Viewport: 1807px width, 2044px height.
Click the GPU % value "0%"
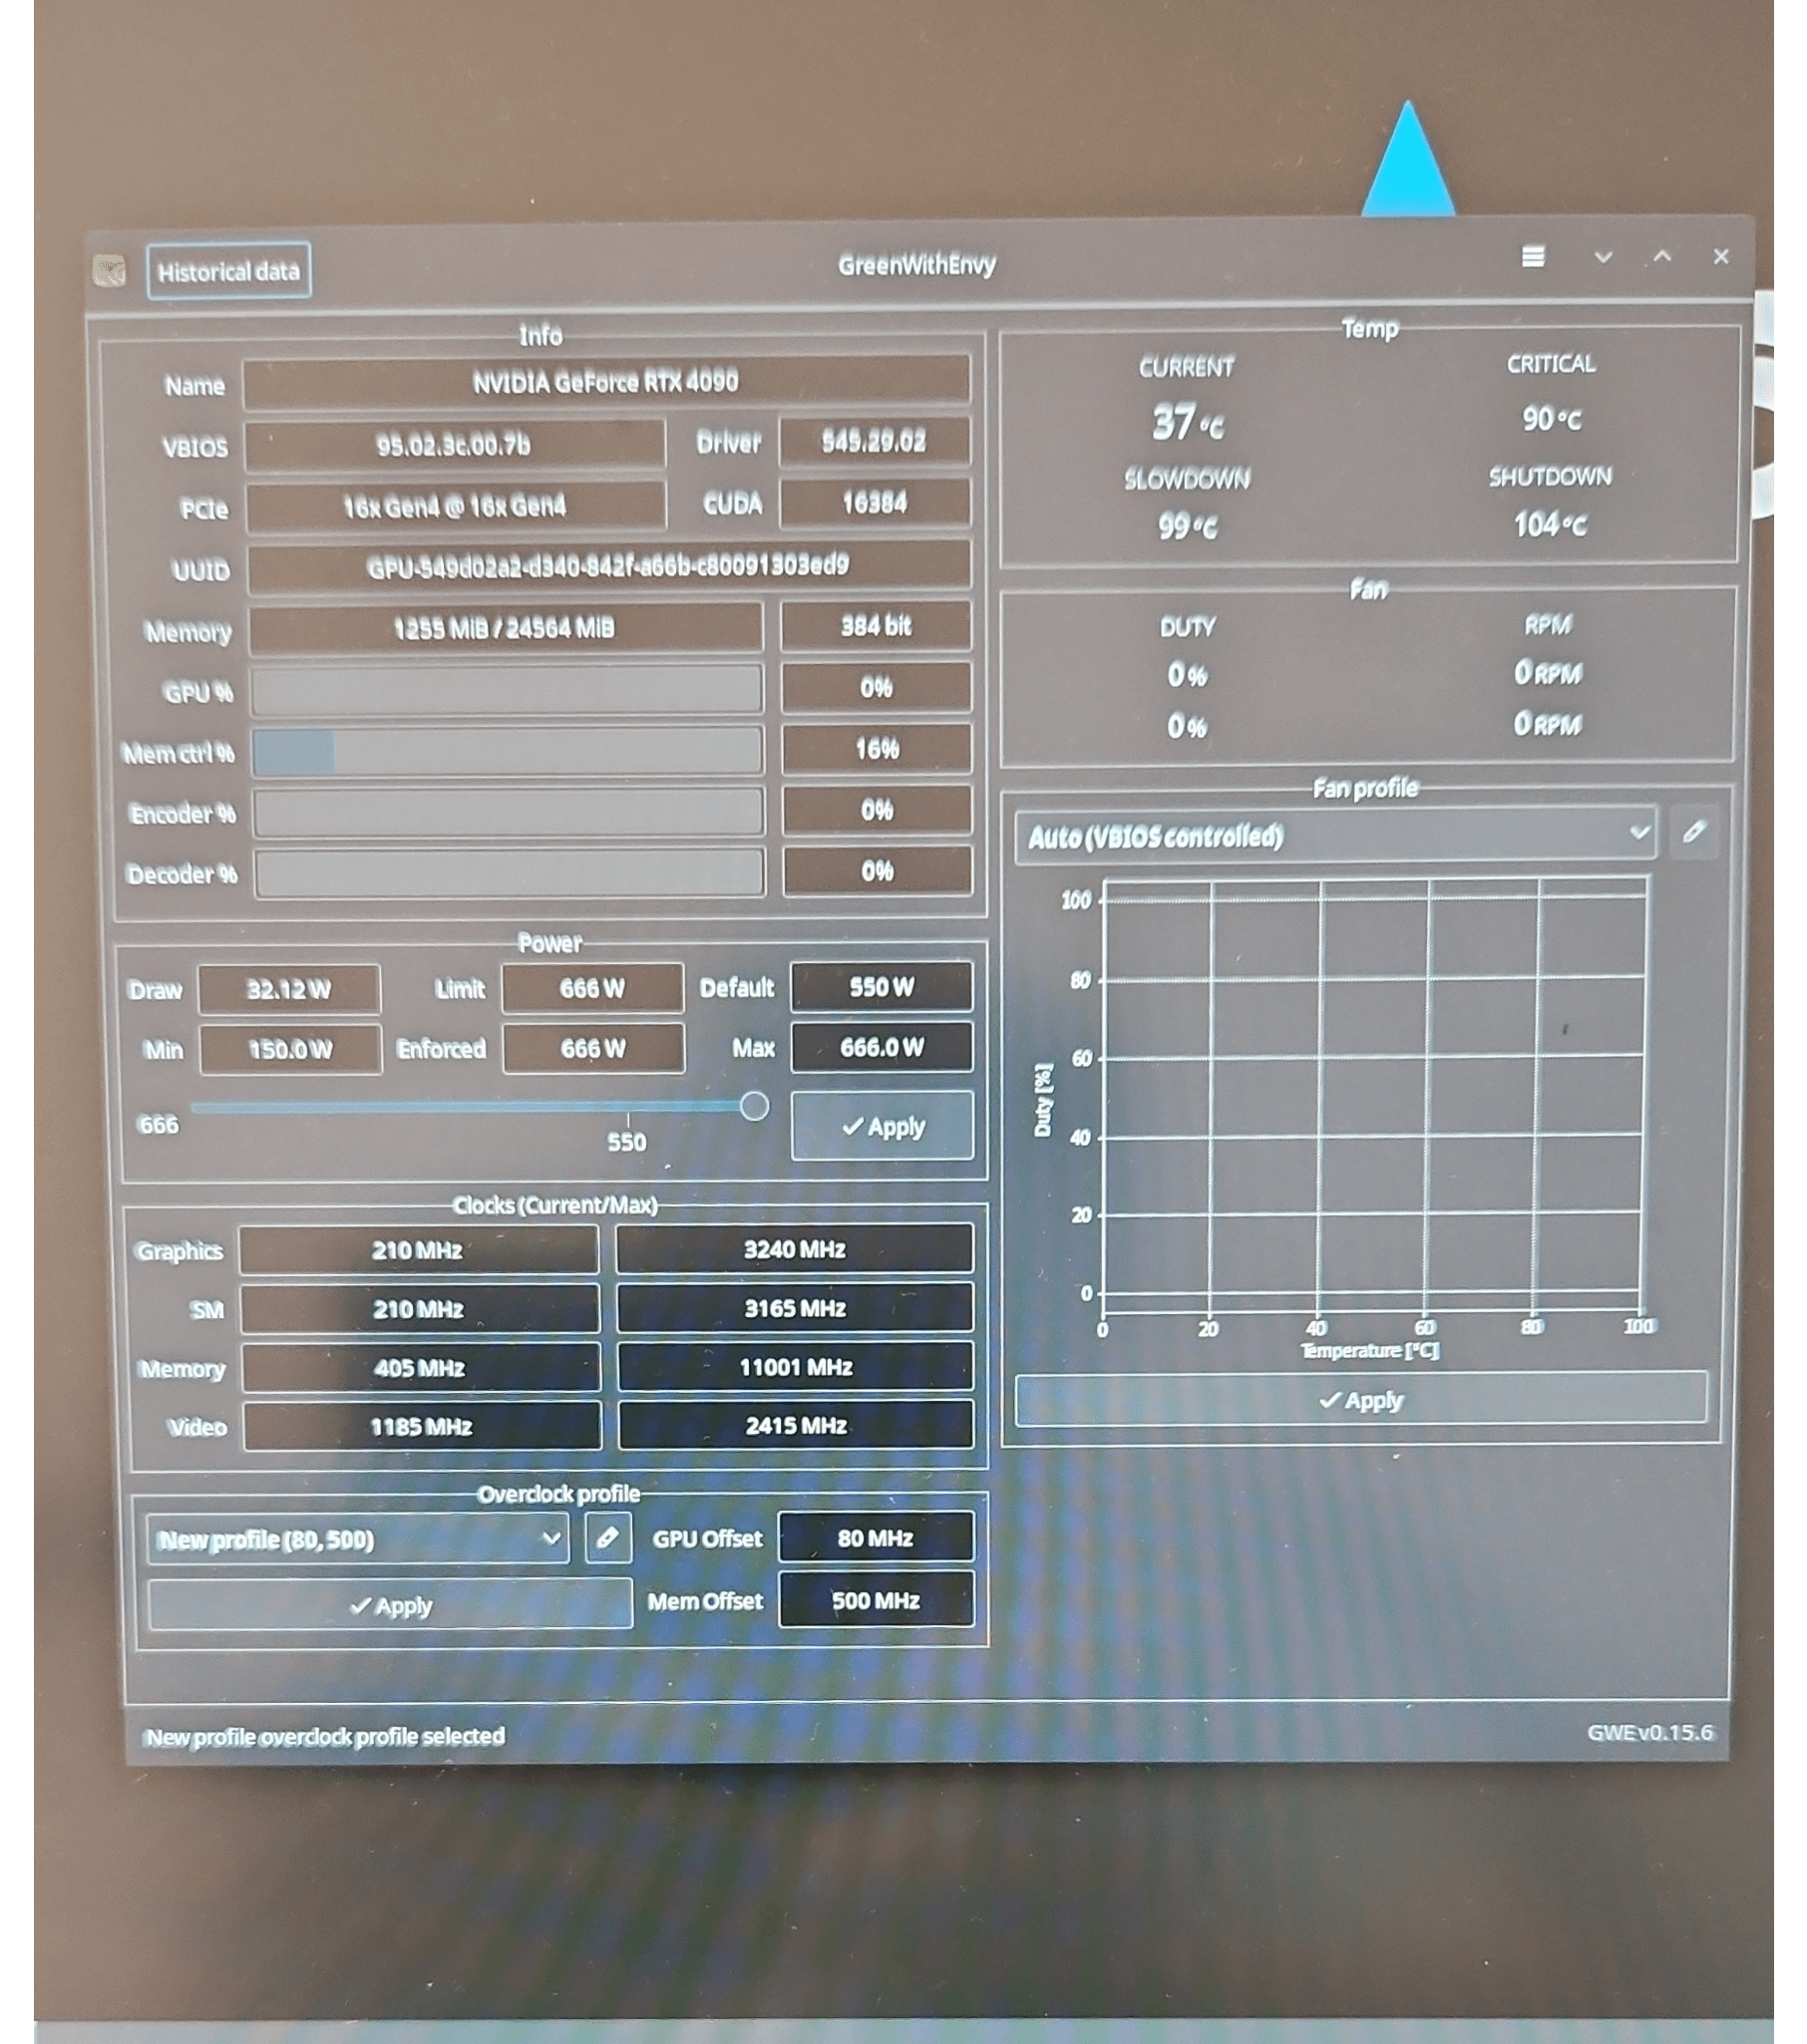[876, 688]
